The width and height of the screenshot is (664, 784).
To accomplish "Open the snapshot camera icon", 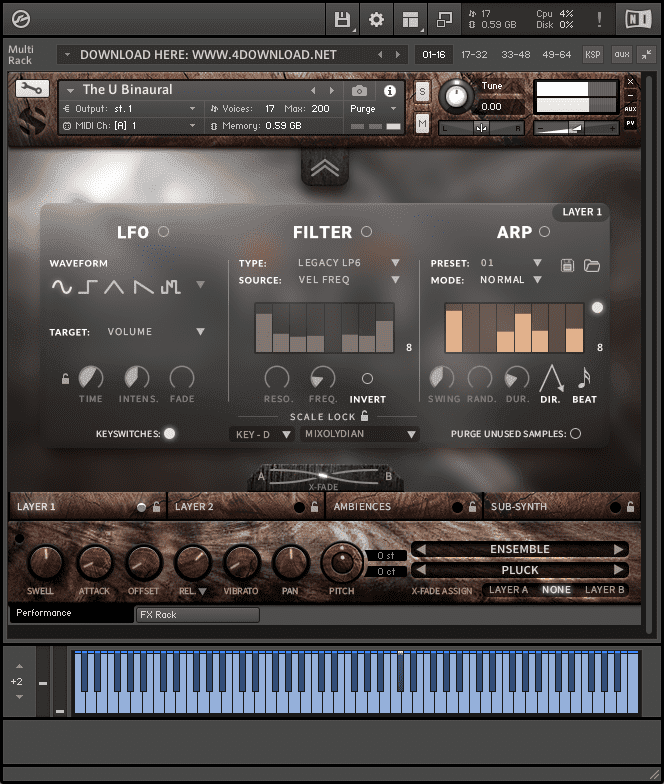I will pos(359,90).
